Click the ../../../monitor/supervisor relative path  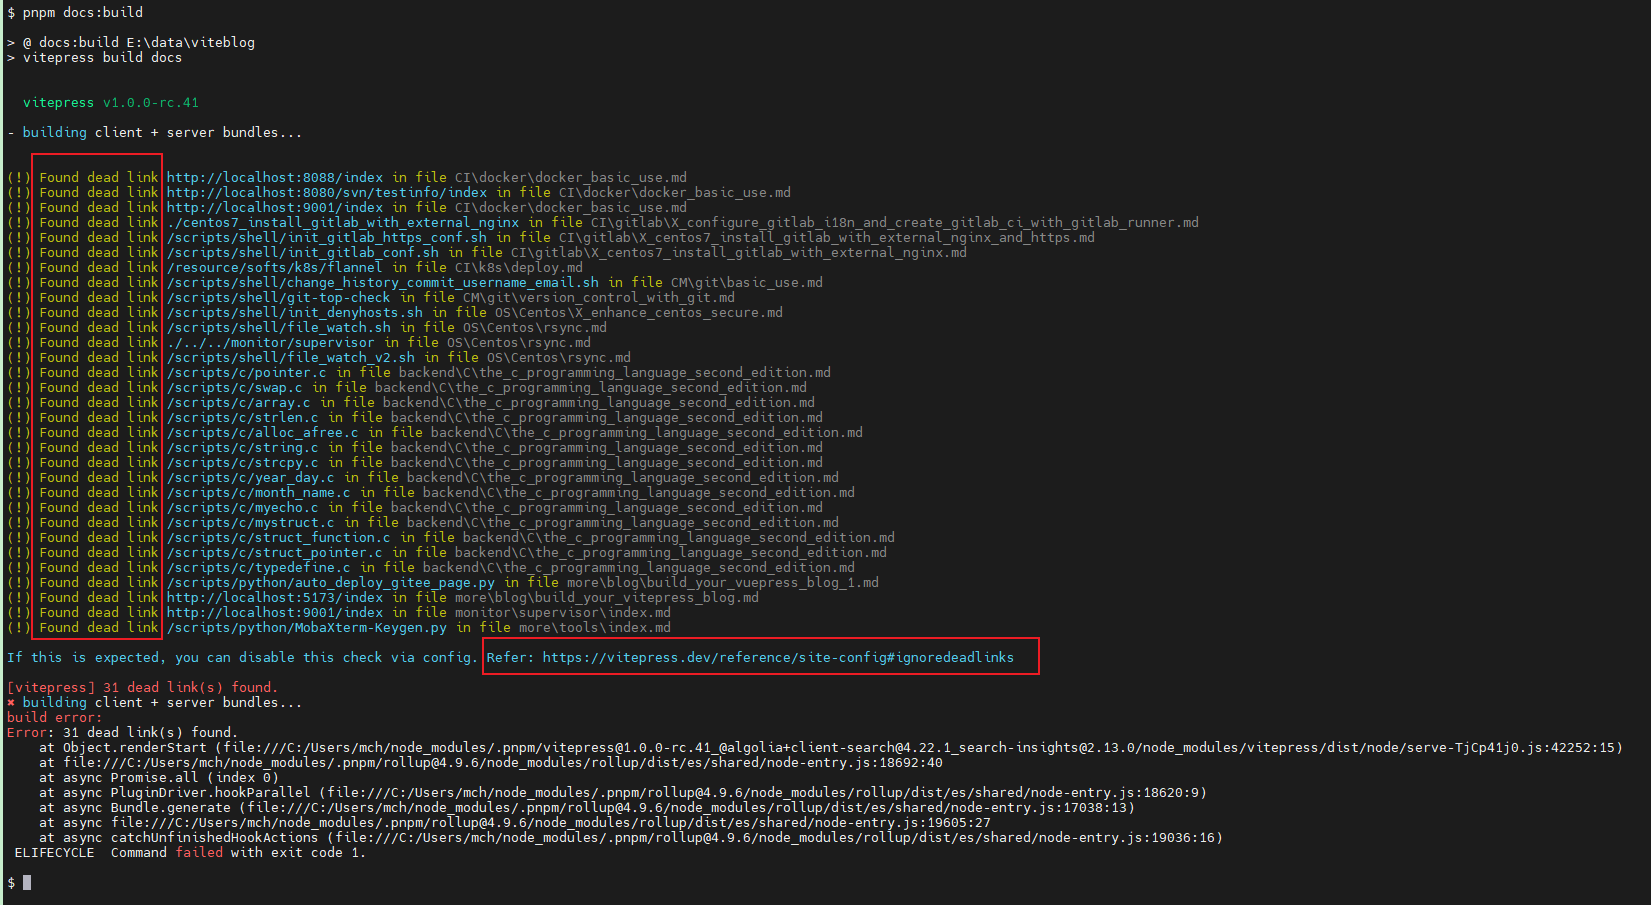tap(270, 342)
